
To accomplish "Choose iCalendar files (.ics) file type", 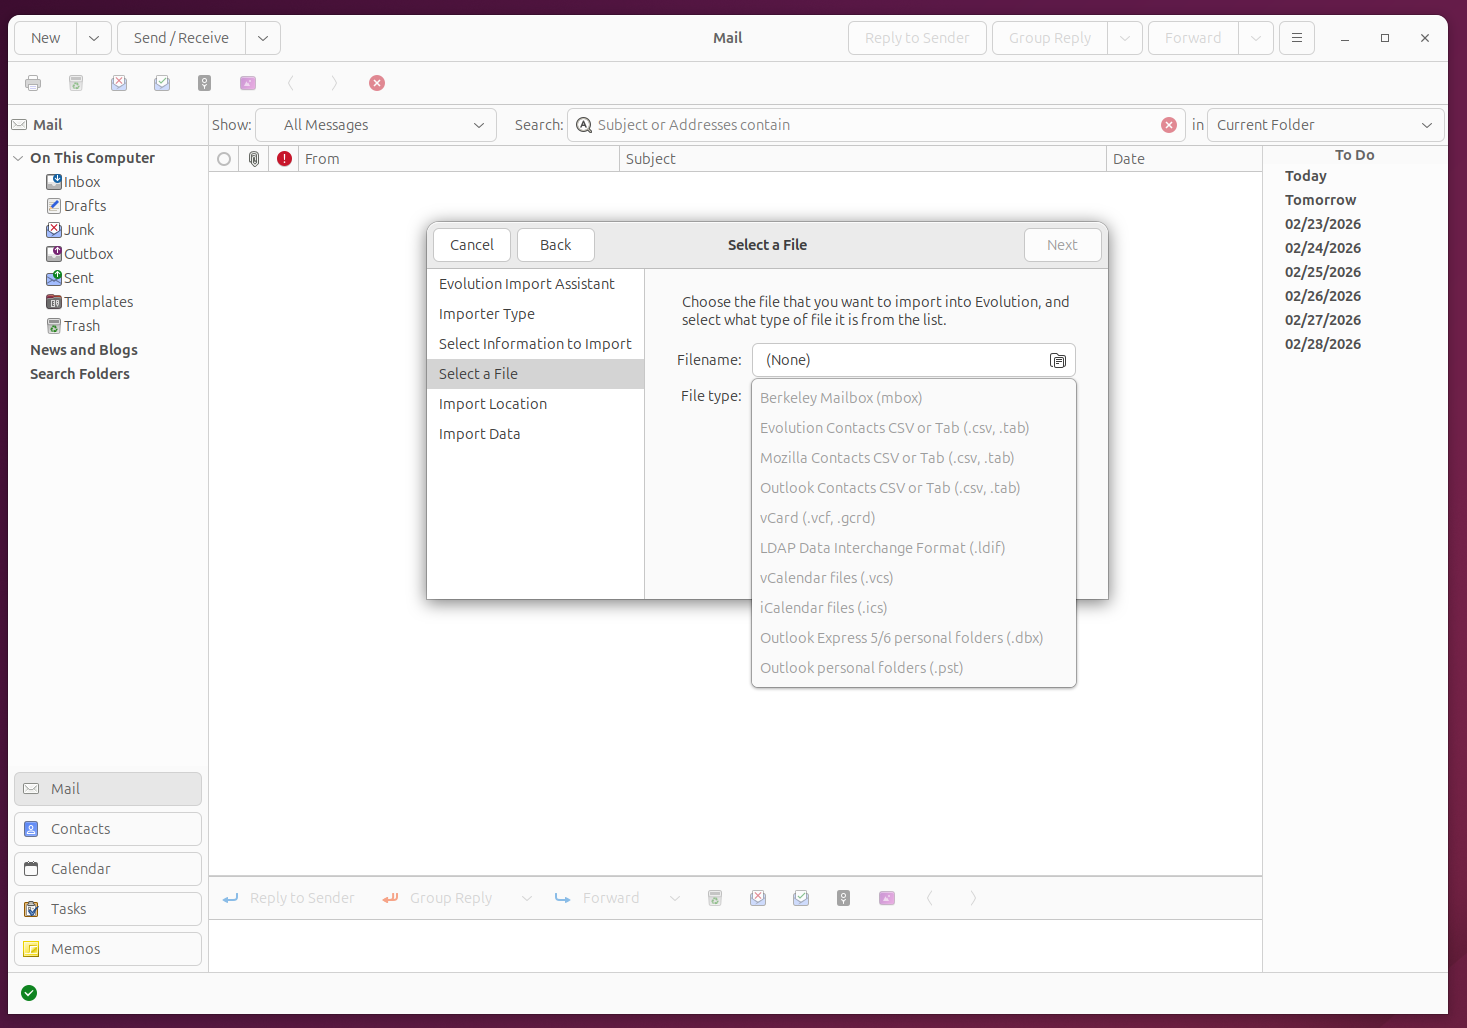I will pyautogui.click(x=914, y=608).
